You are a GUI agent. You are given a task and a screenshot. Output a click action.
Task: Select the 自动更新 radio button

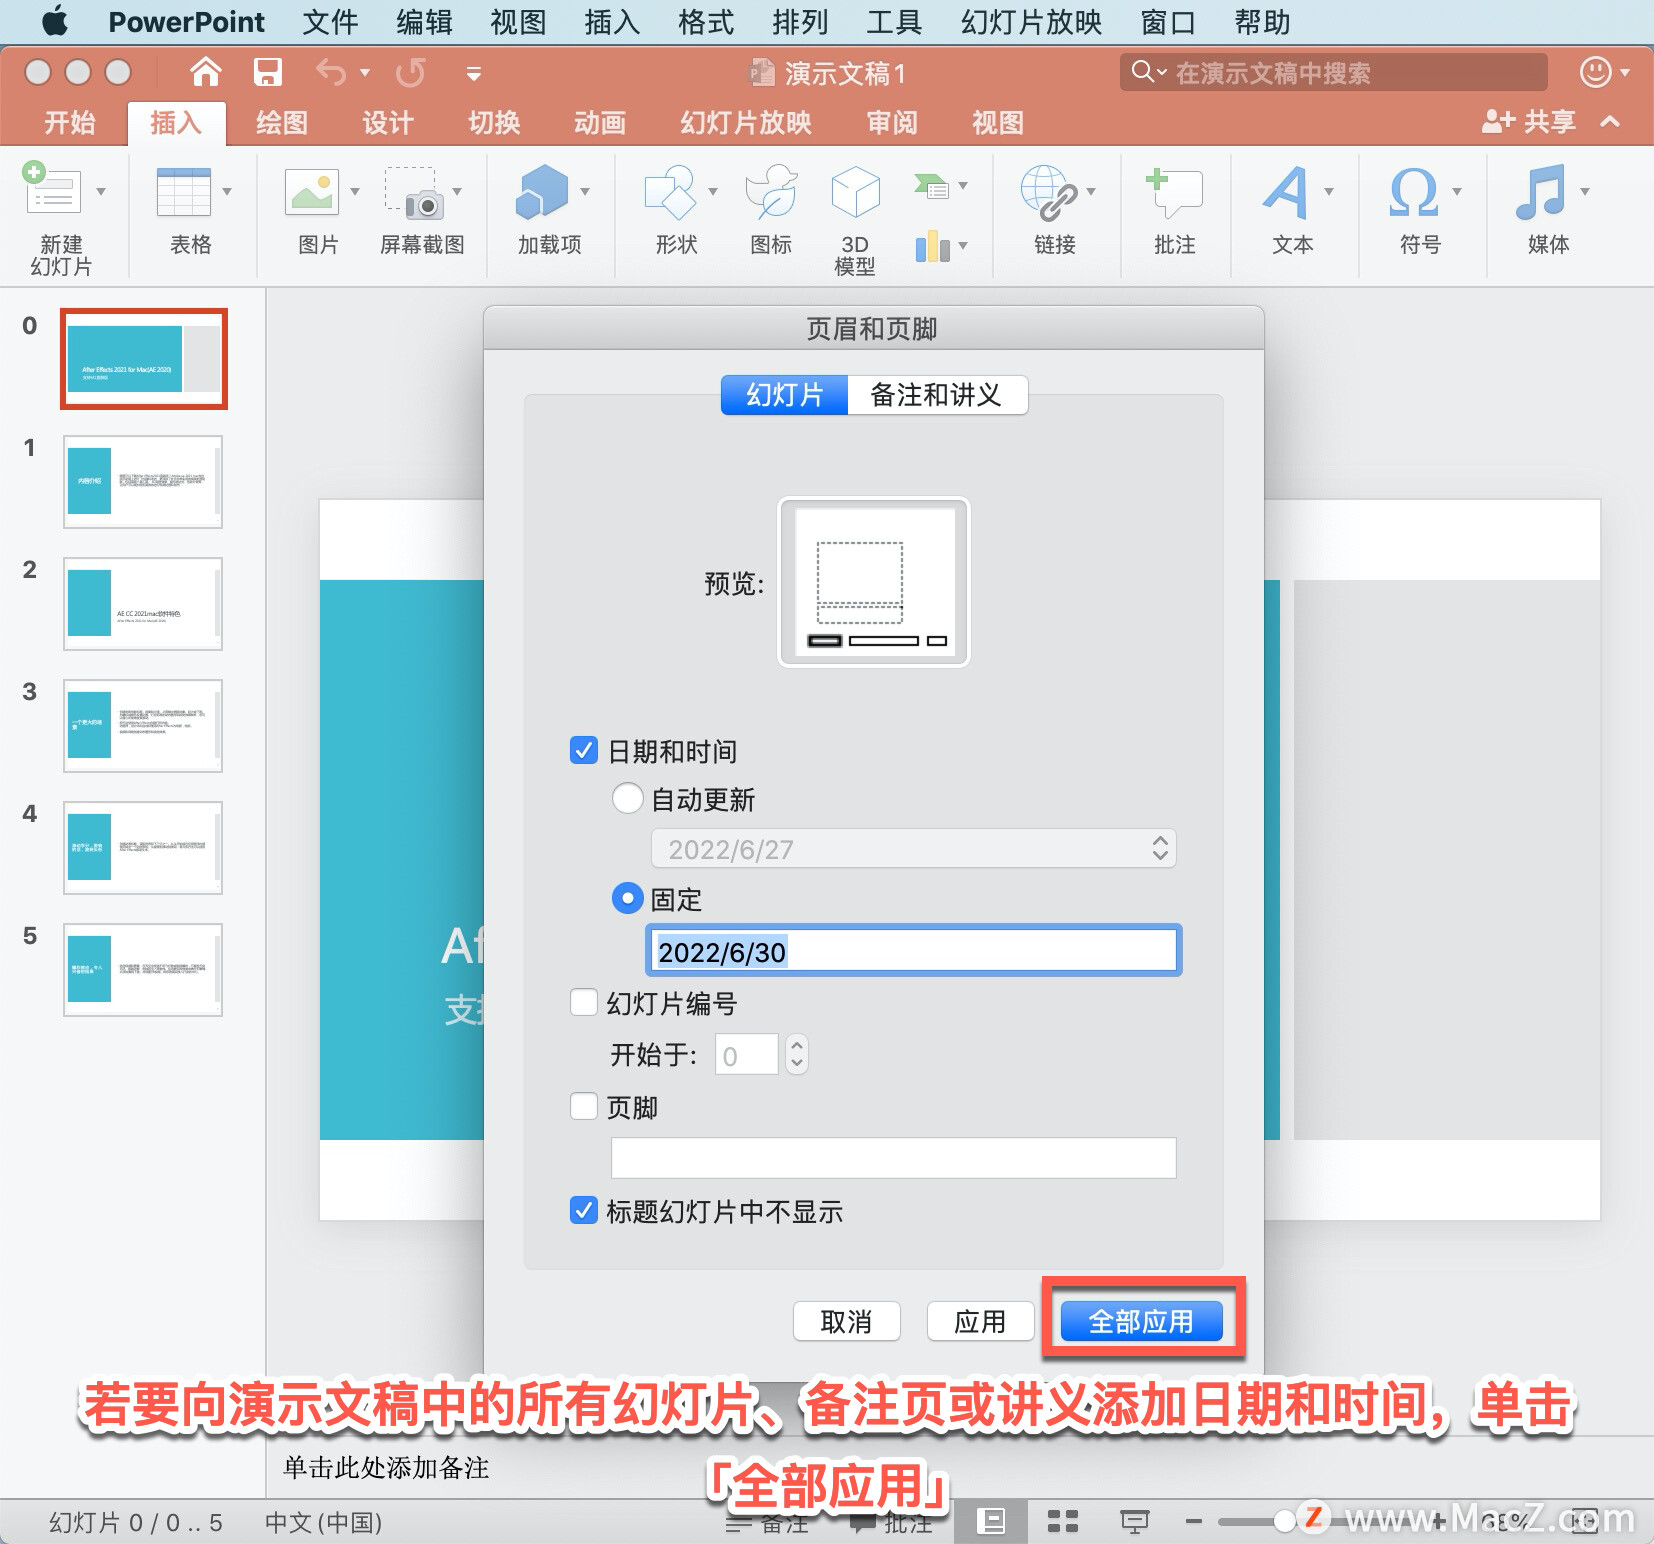[x=627, y=798]
